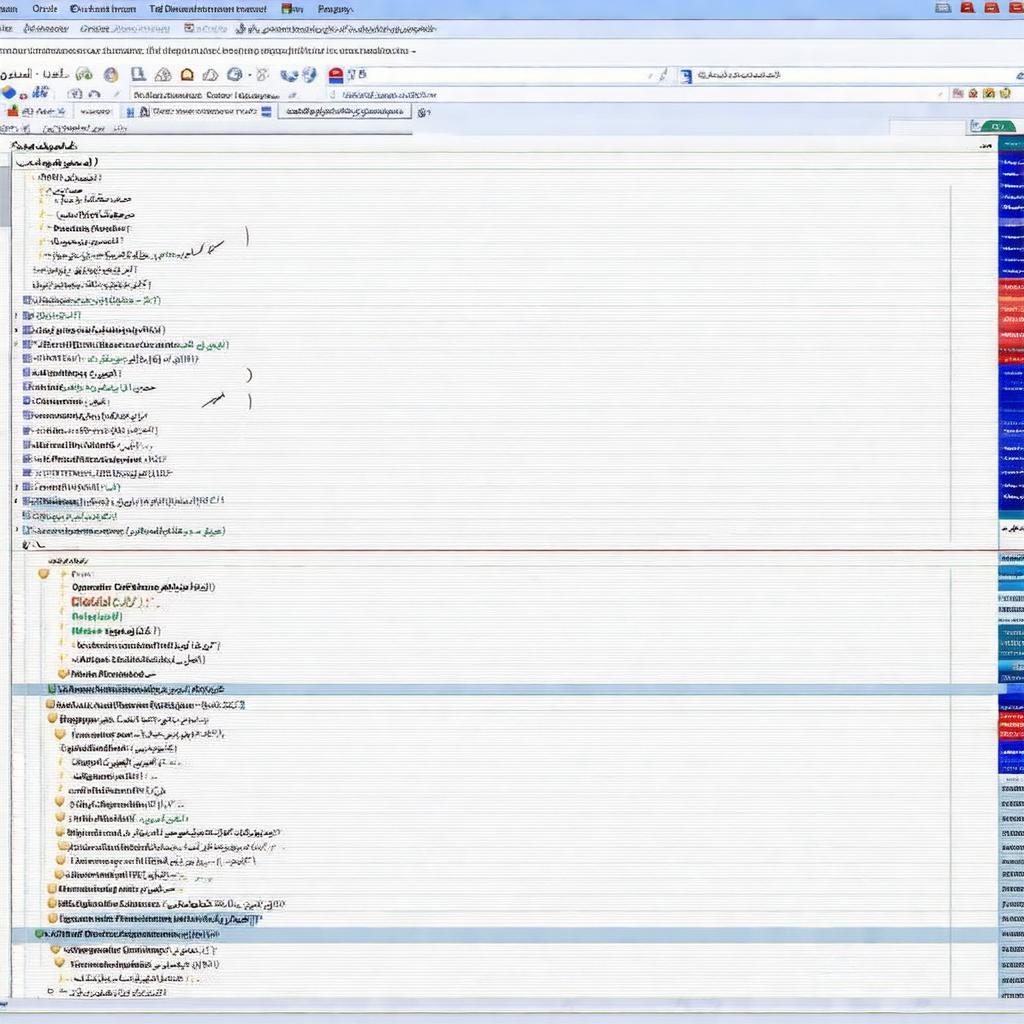The height and width of the screenshot is (1024, 1024).
Task: Click the boxed button in the third toolbar row
Action: click(345, 111)
